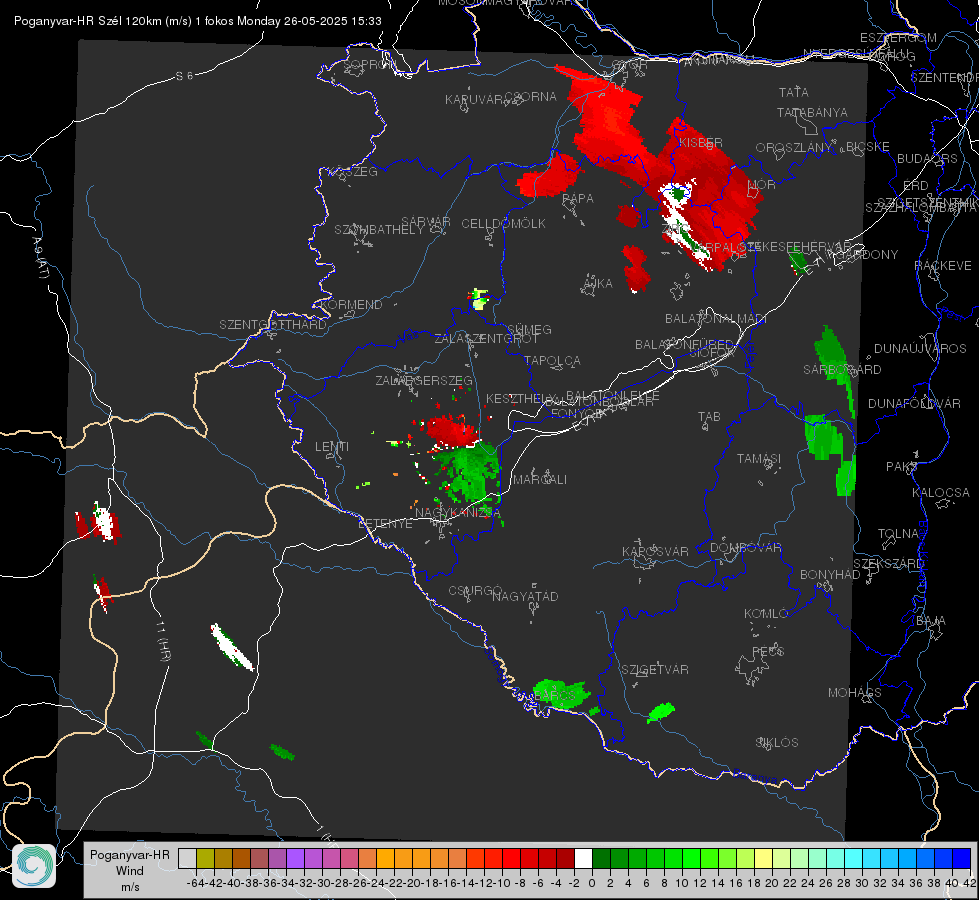Viewport: 979px width, 900px height.
Task: Click the TOLNA city label
Action: point(898,534)
